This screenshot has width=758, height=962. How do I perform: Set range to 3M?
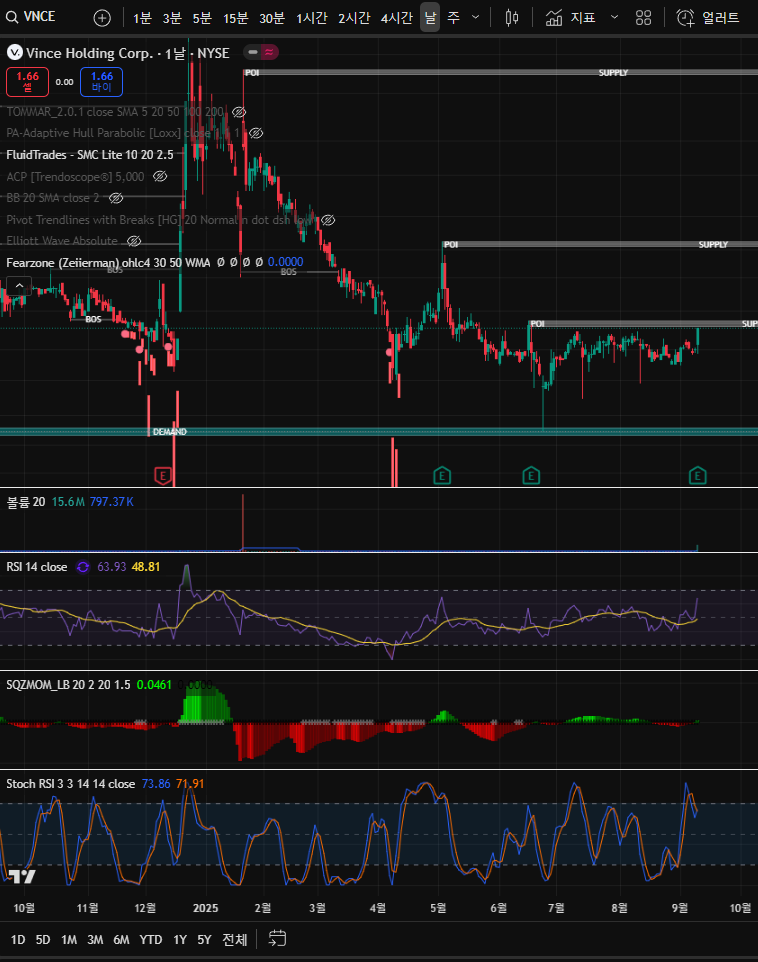(x=95, y=939)
